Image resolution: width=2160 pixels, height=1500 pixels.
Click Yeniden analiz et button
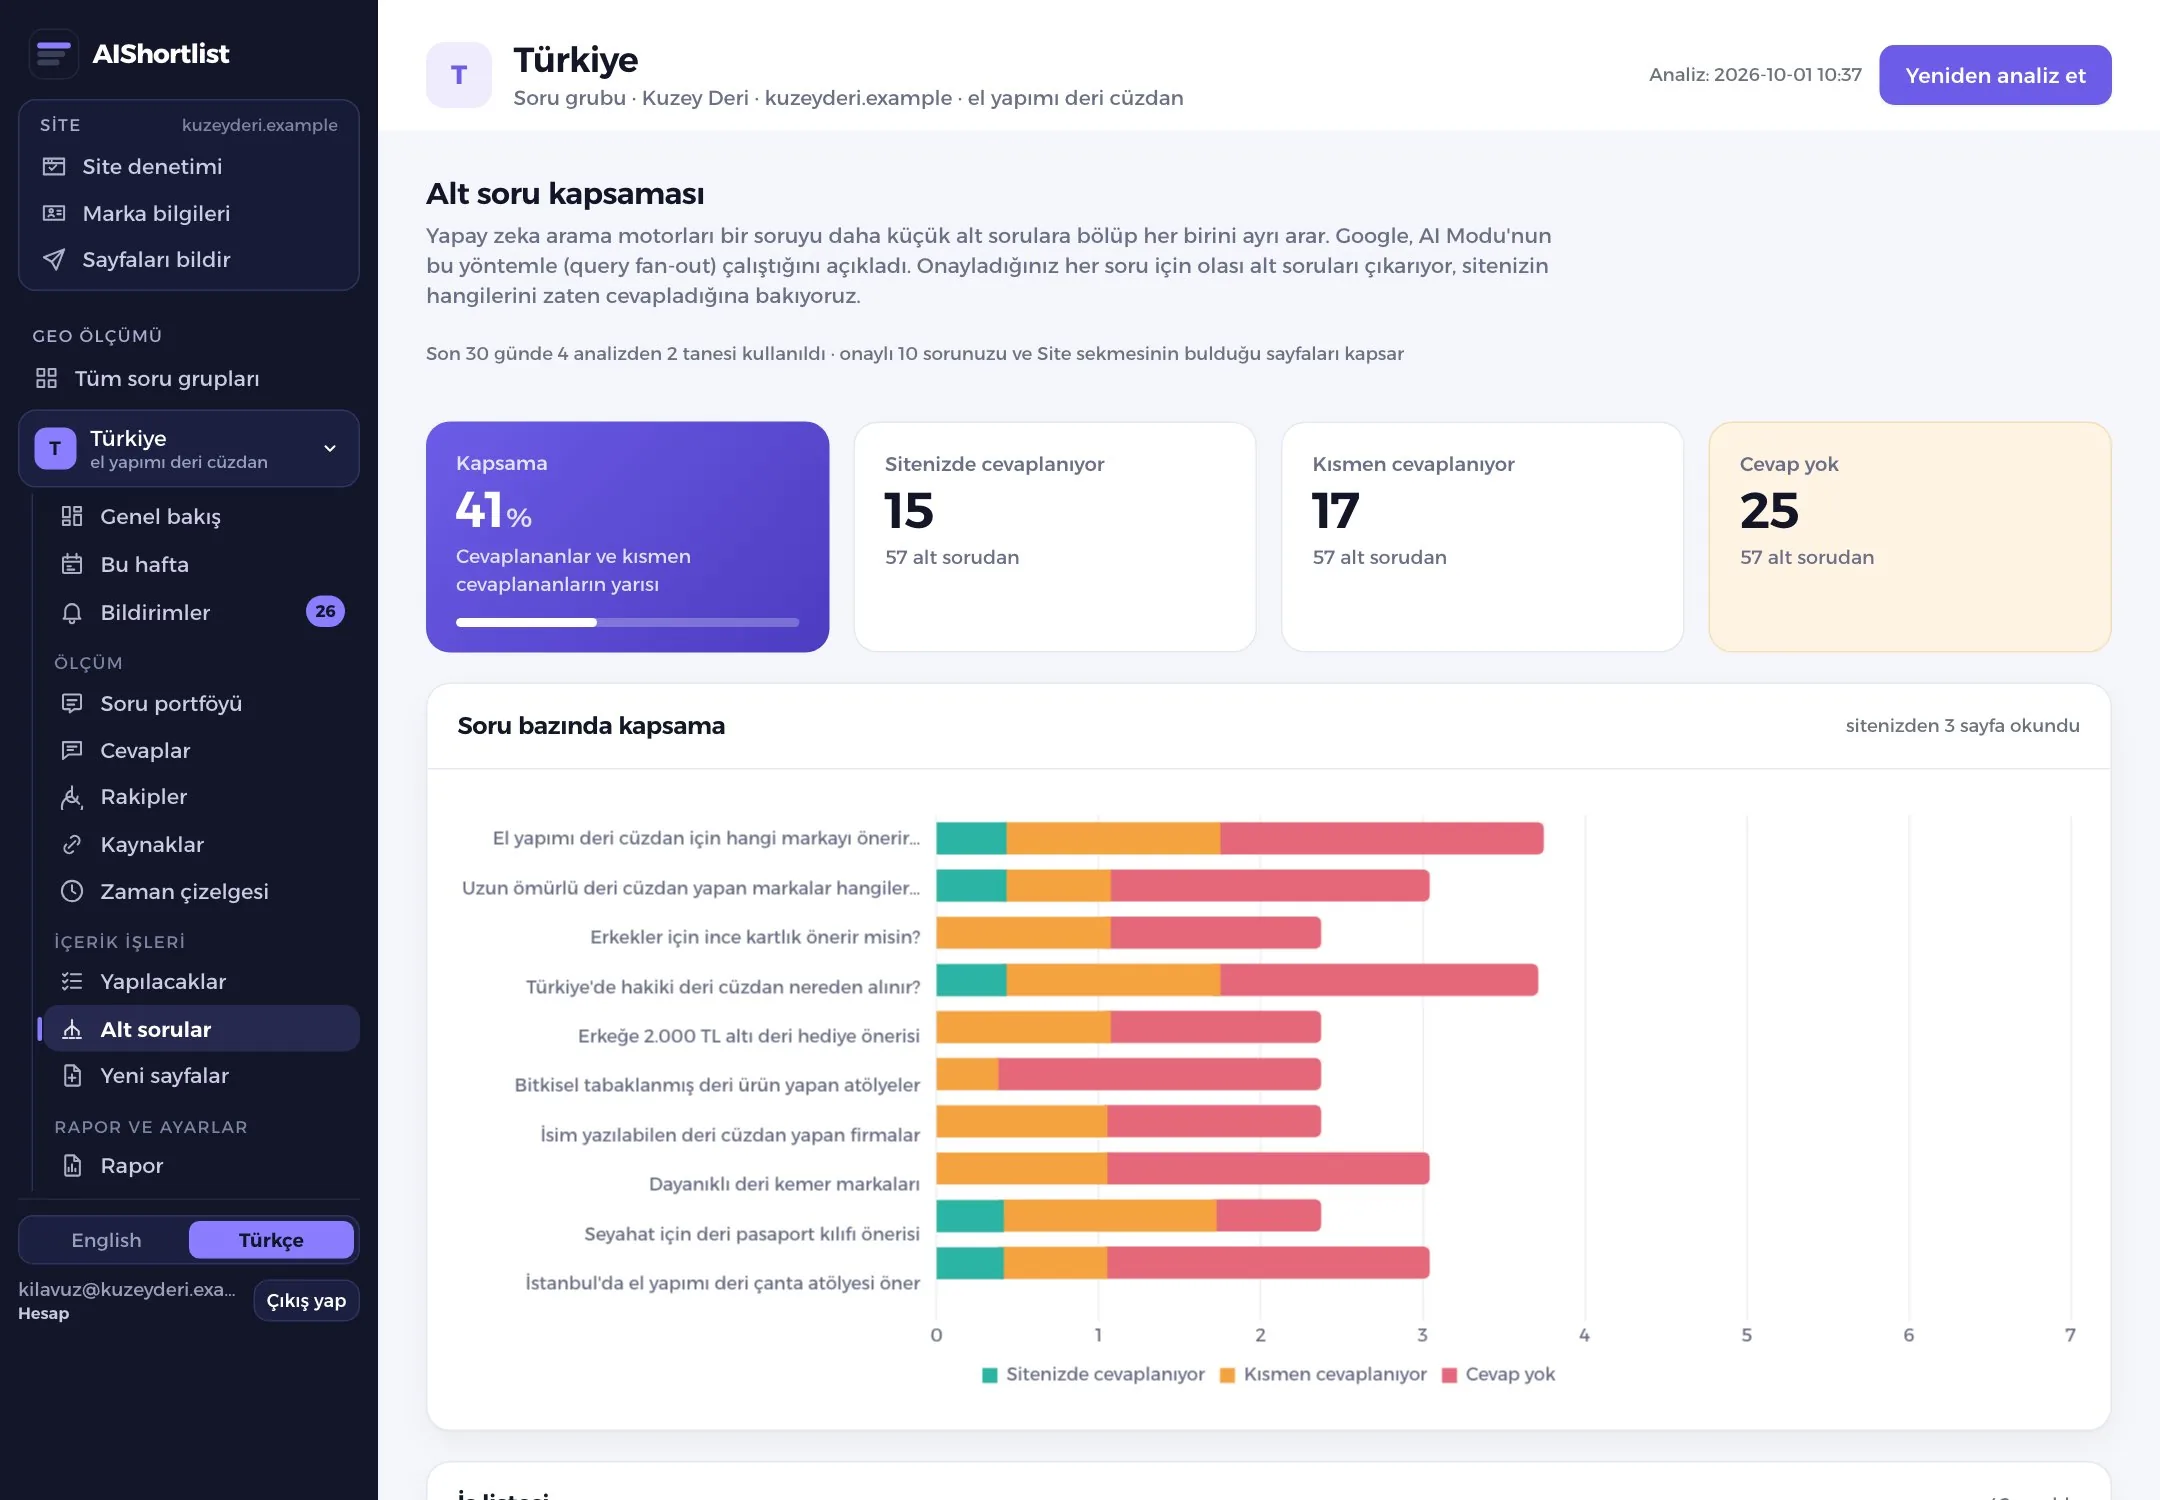(1995, 75)
